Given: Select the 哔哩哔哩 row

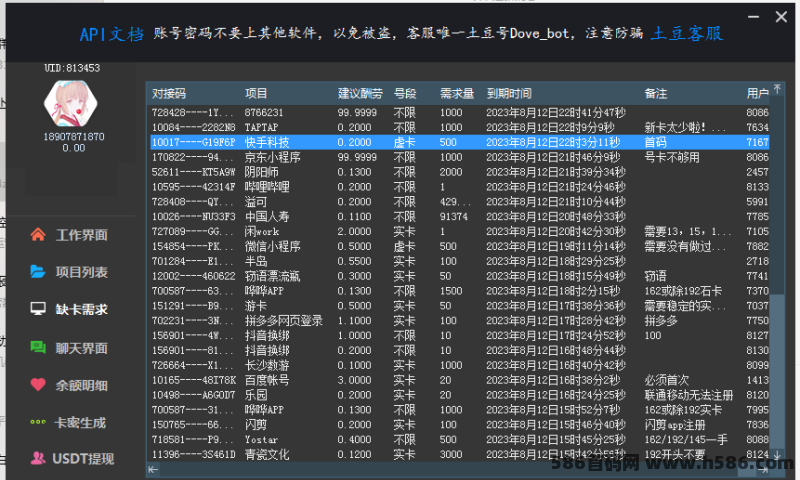Looking at the screenshot, I should pos(460,187).
